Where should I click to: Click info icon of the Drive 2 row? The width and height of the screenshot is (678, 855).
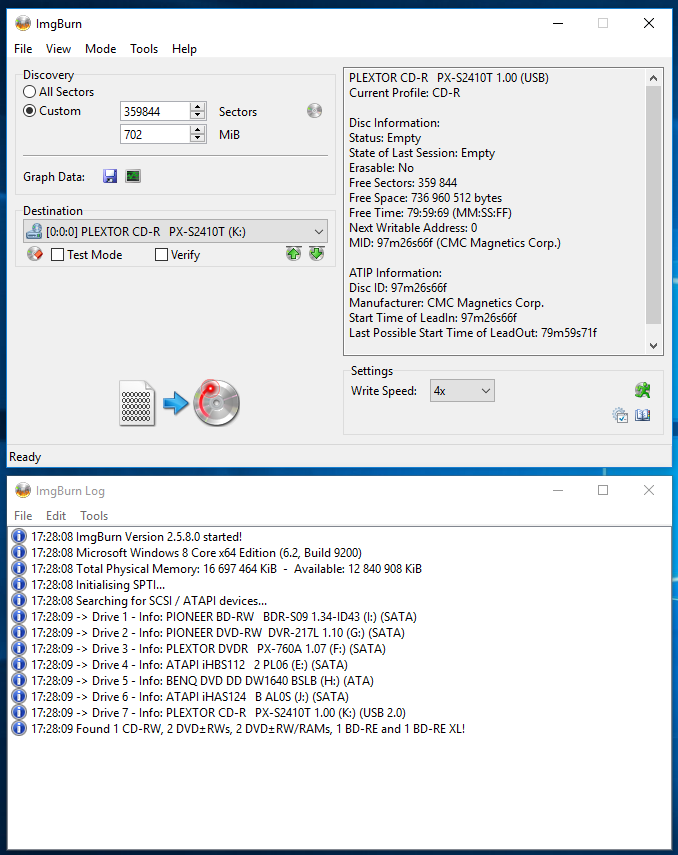pos(19,633)
